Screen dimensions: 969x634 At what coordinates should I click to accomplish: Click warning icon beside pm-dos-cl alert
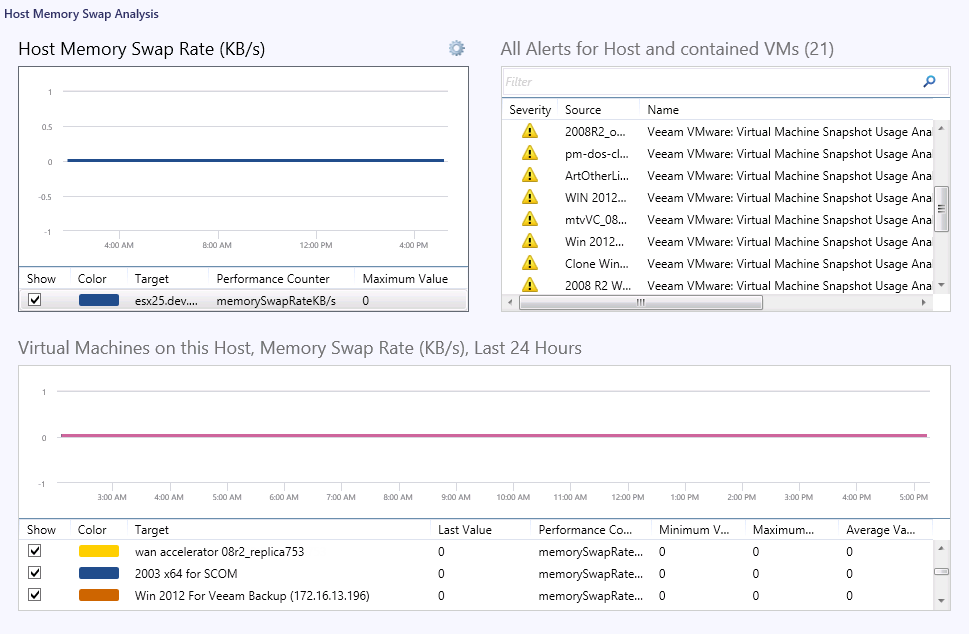point(530,153)
